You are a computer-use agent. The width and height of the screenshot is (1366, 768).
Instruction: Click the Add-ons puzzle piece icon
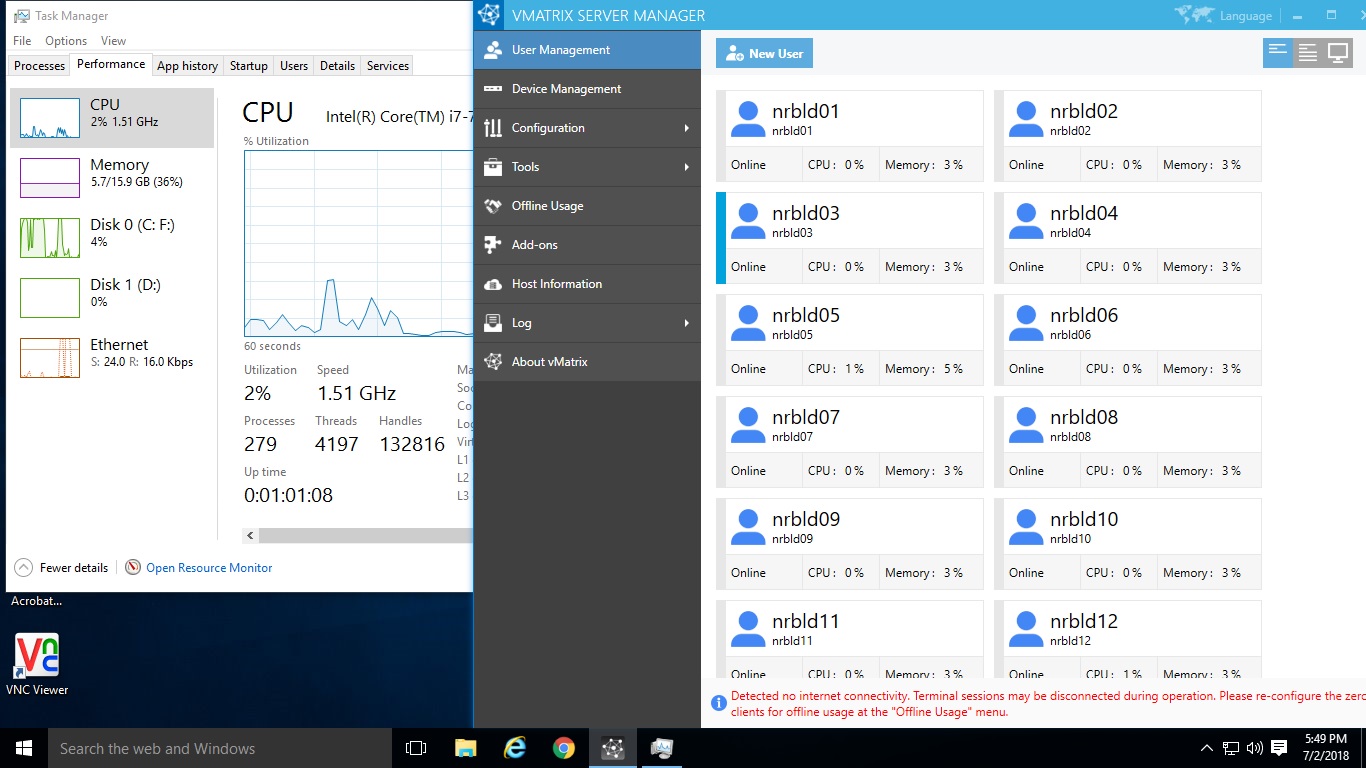pyautogui.click(x=492, y=245)
